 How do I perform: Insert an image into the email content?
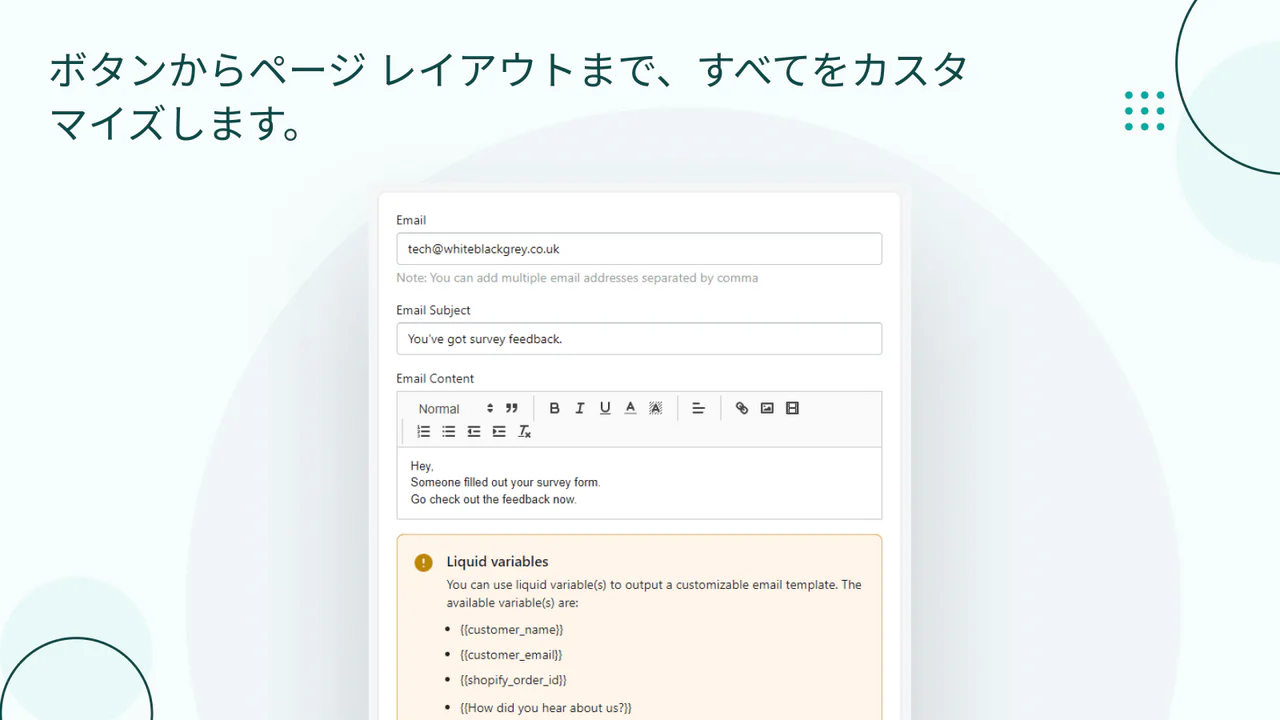click(767, 408)
